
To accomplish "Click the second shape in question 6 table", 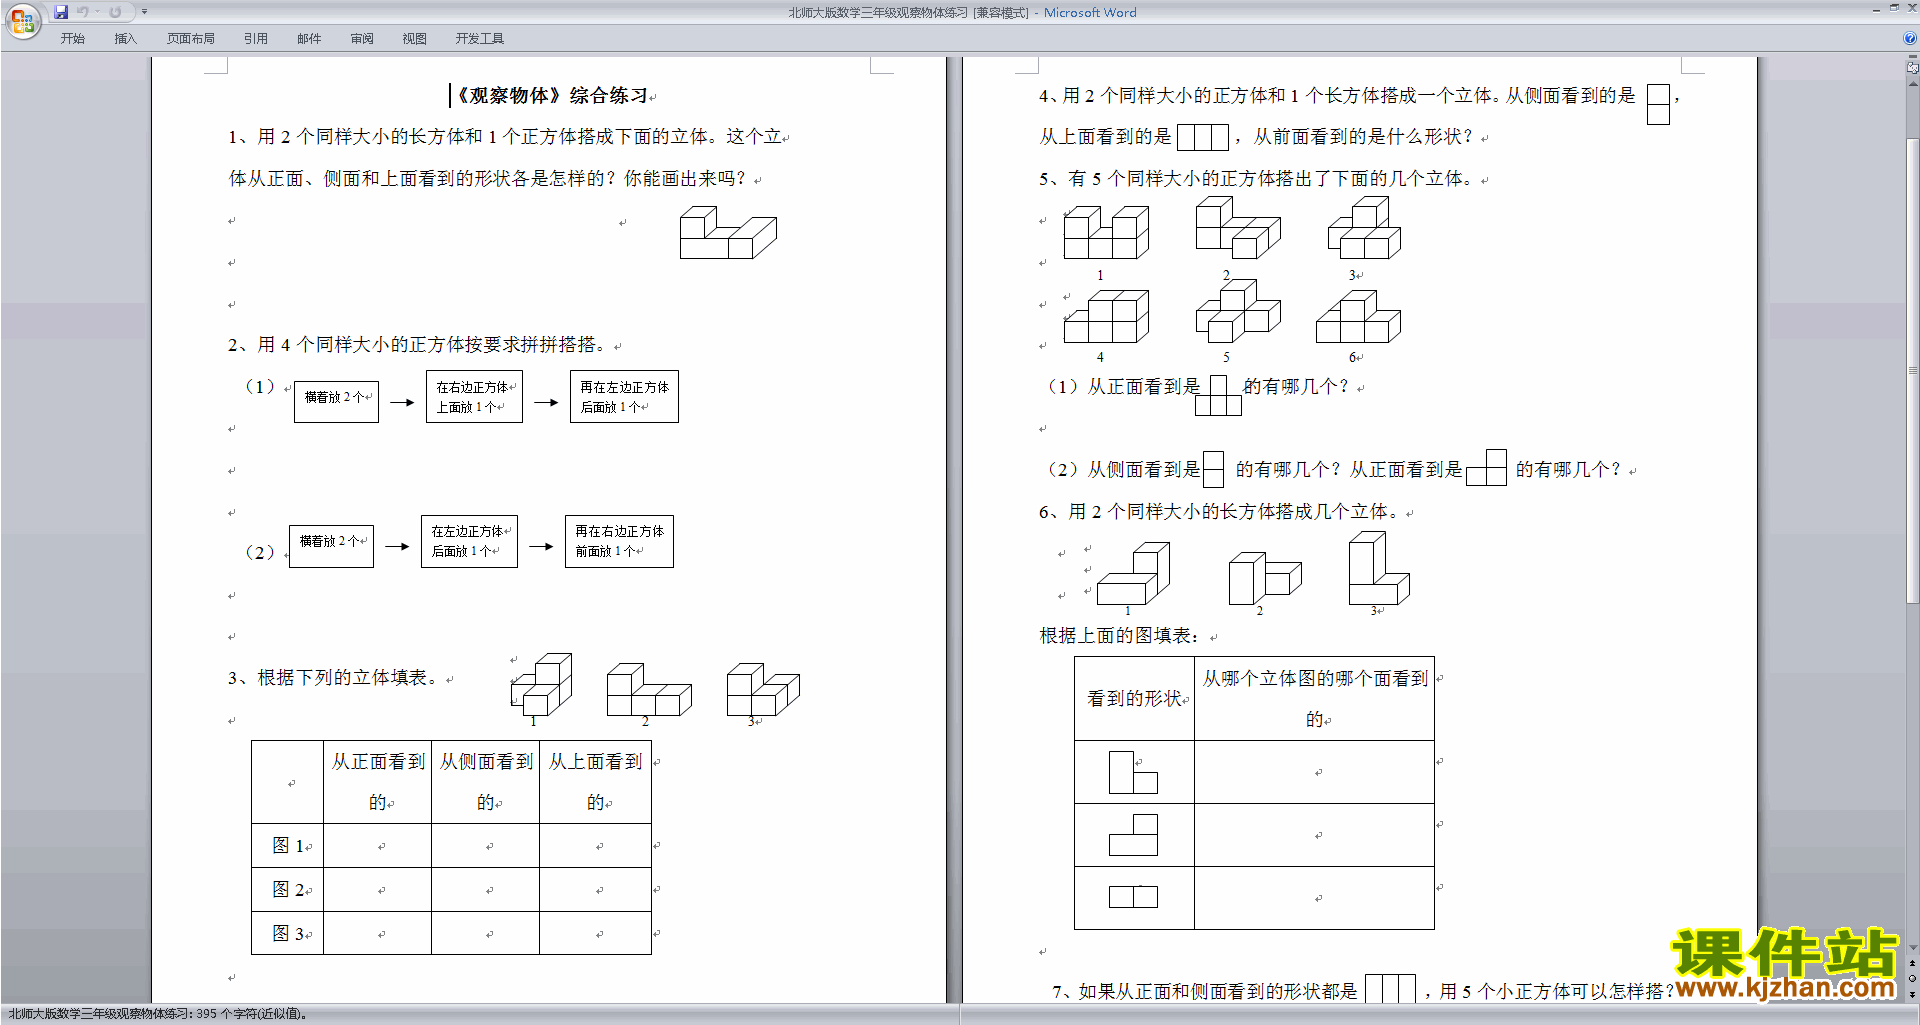I will [1133, 835].
